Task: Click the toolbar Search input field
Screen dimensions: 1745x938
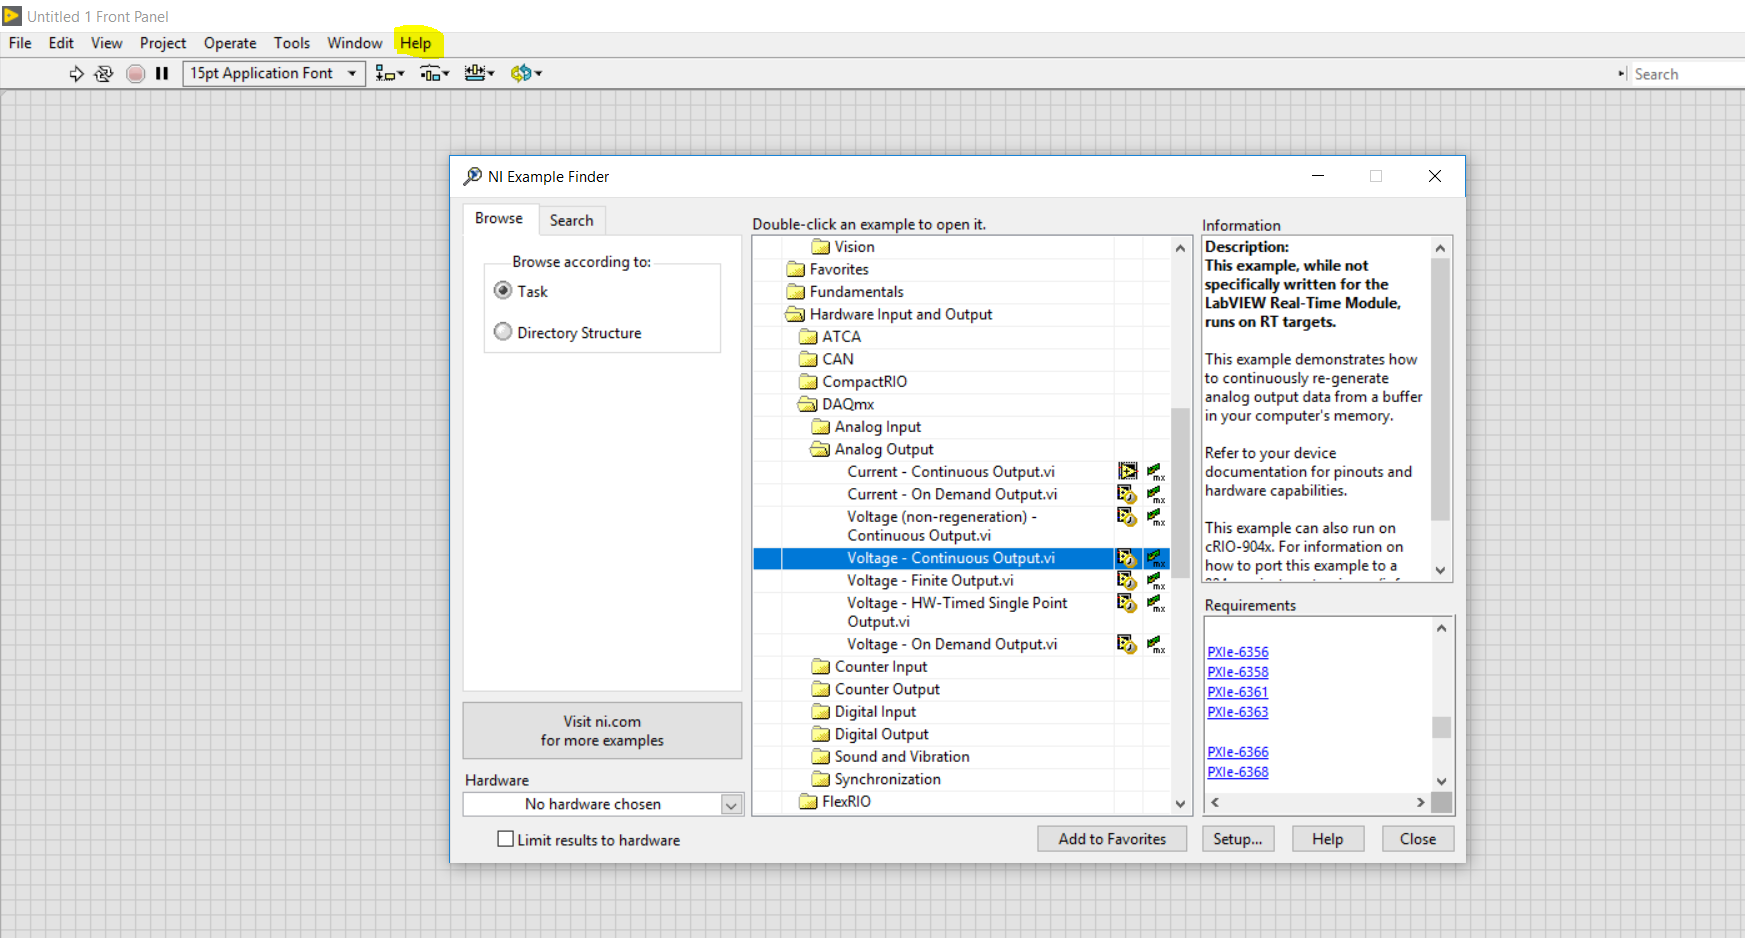Action: (x=1686, y=74)
